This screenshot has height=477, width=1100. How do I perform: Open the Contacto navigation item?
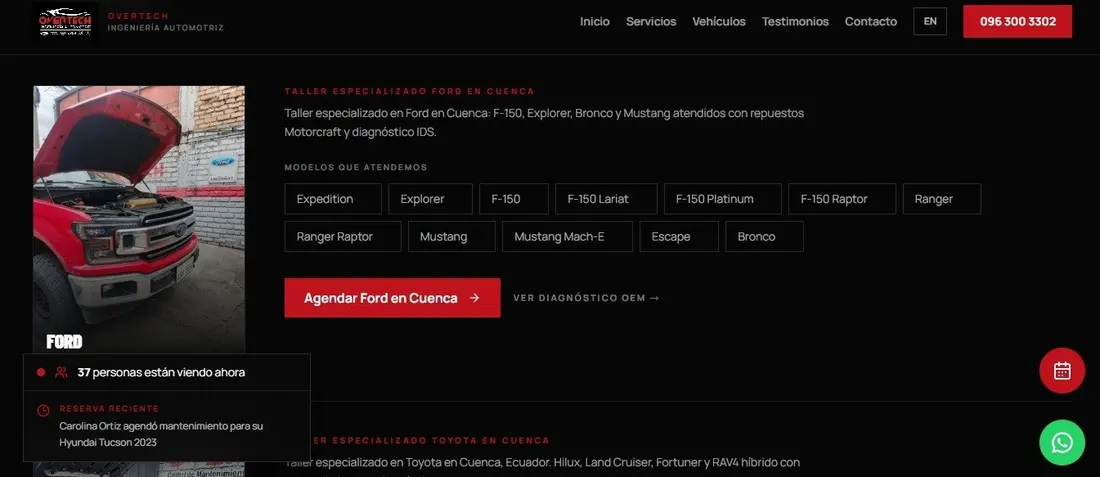871,22
